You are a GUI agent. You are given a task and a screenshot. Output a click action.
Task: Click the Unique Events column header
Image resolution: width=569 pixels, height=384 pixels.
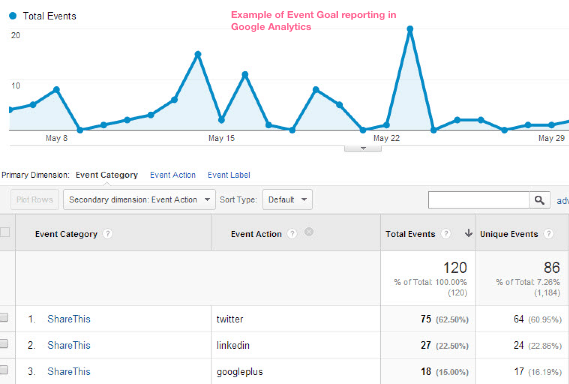[509, 234]
